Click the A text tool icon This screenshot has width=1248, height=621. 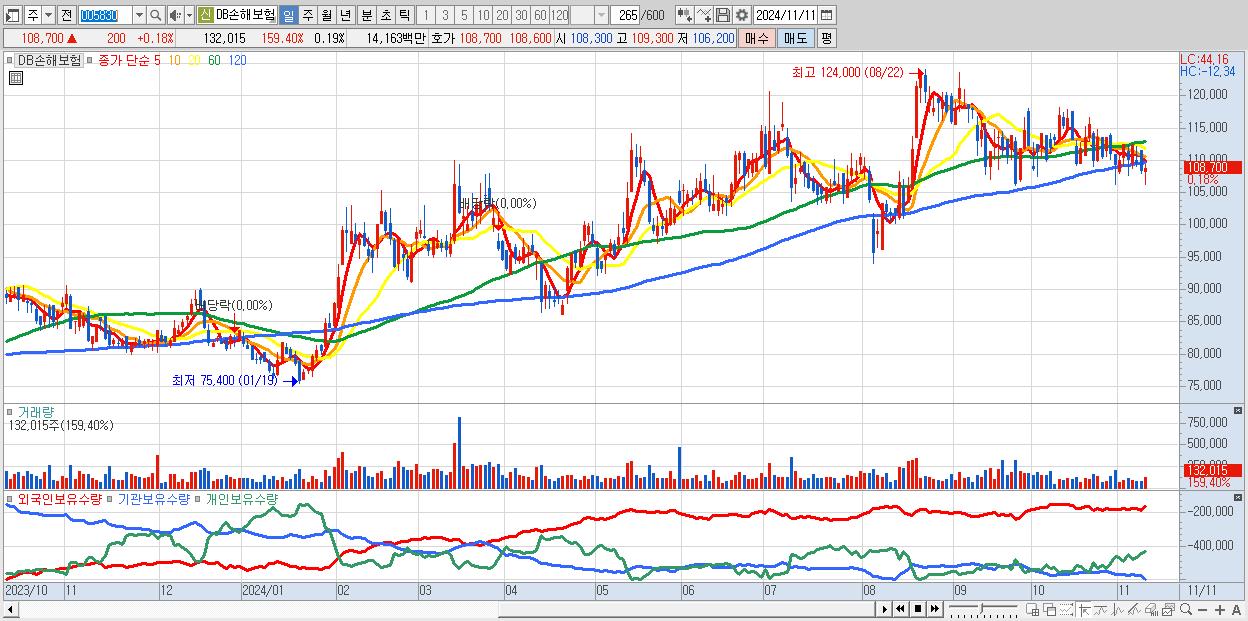[x=1236, y=611]
